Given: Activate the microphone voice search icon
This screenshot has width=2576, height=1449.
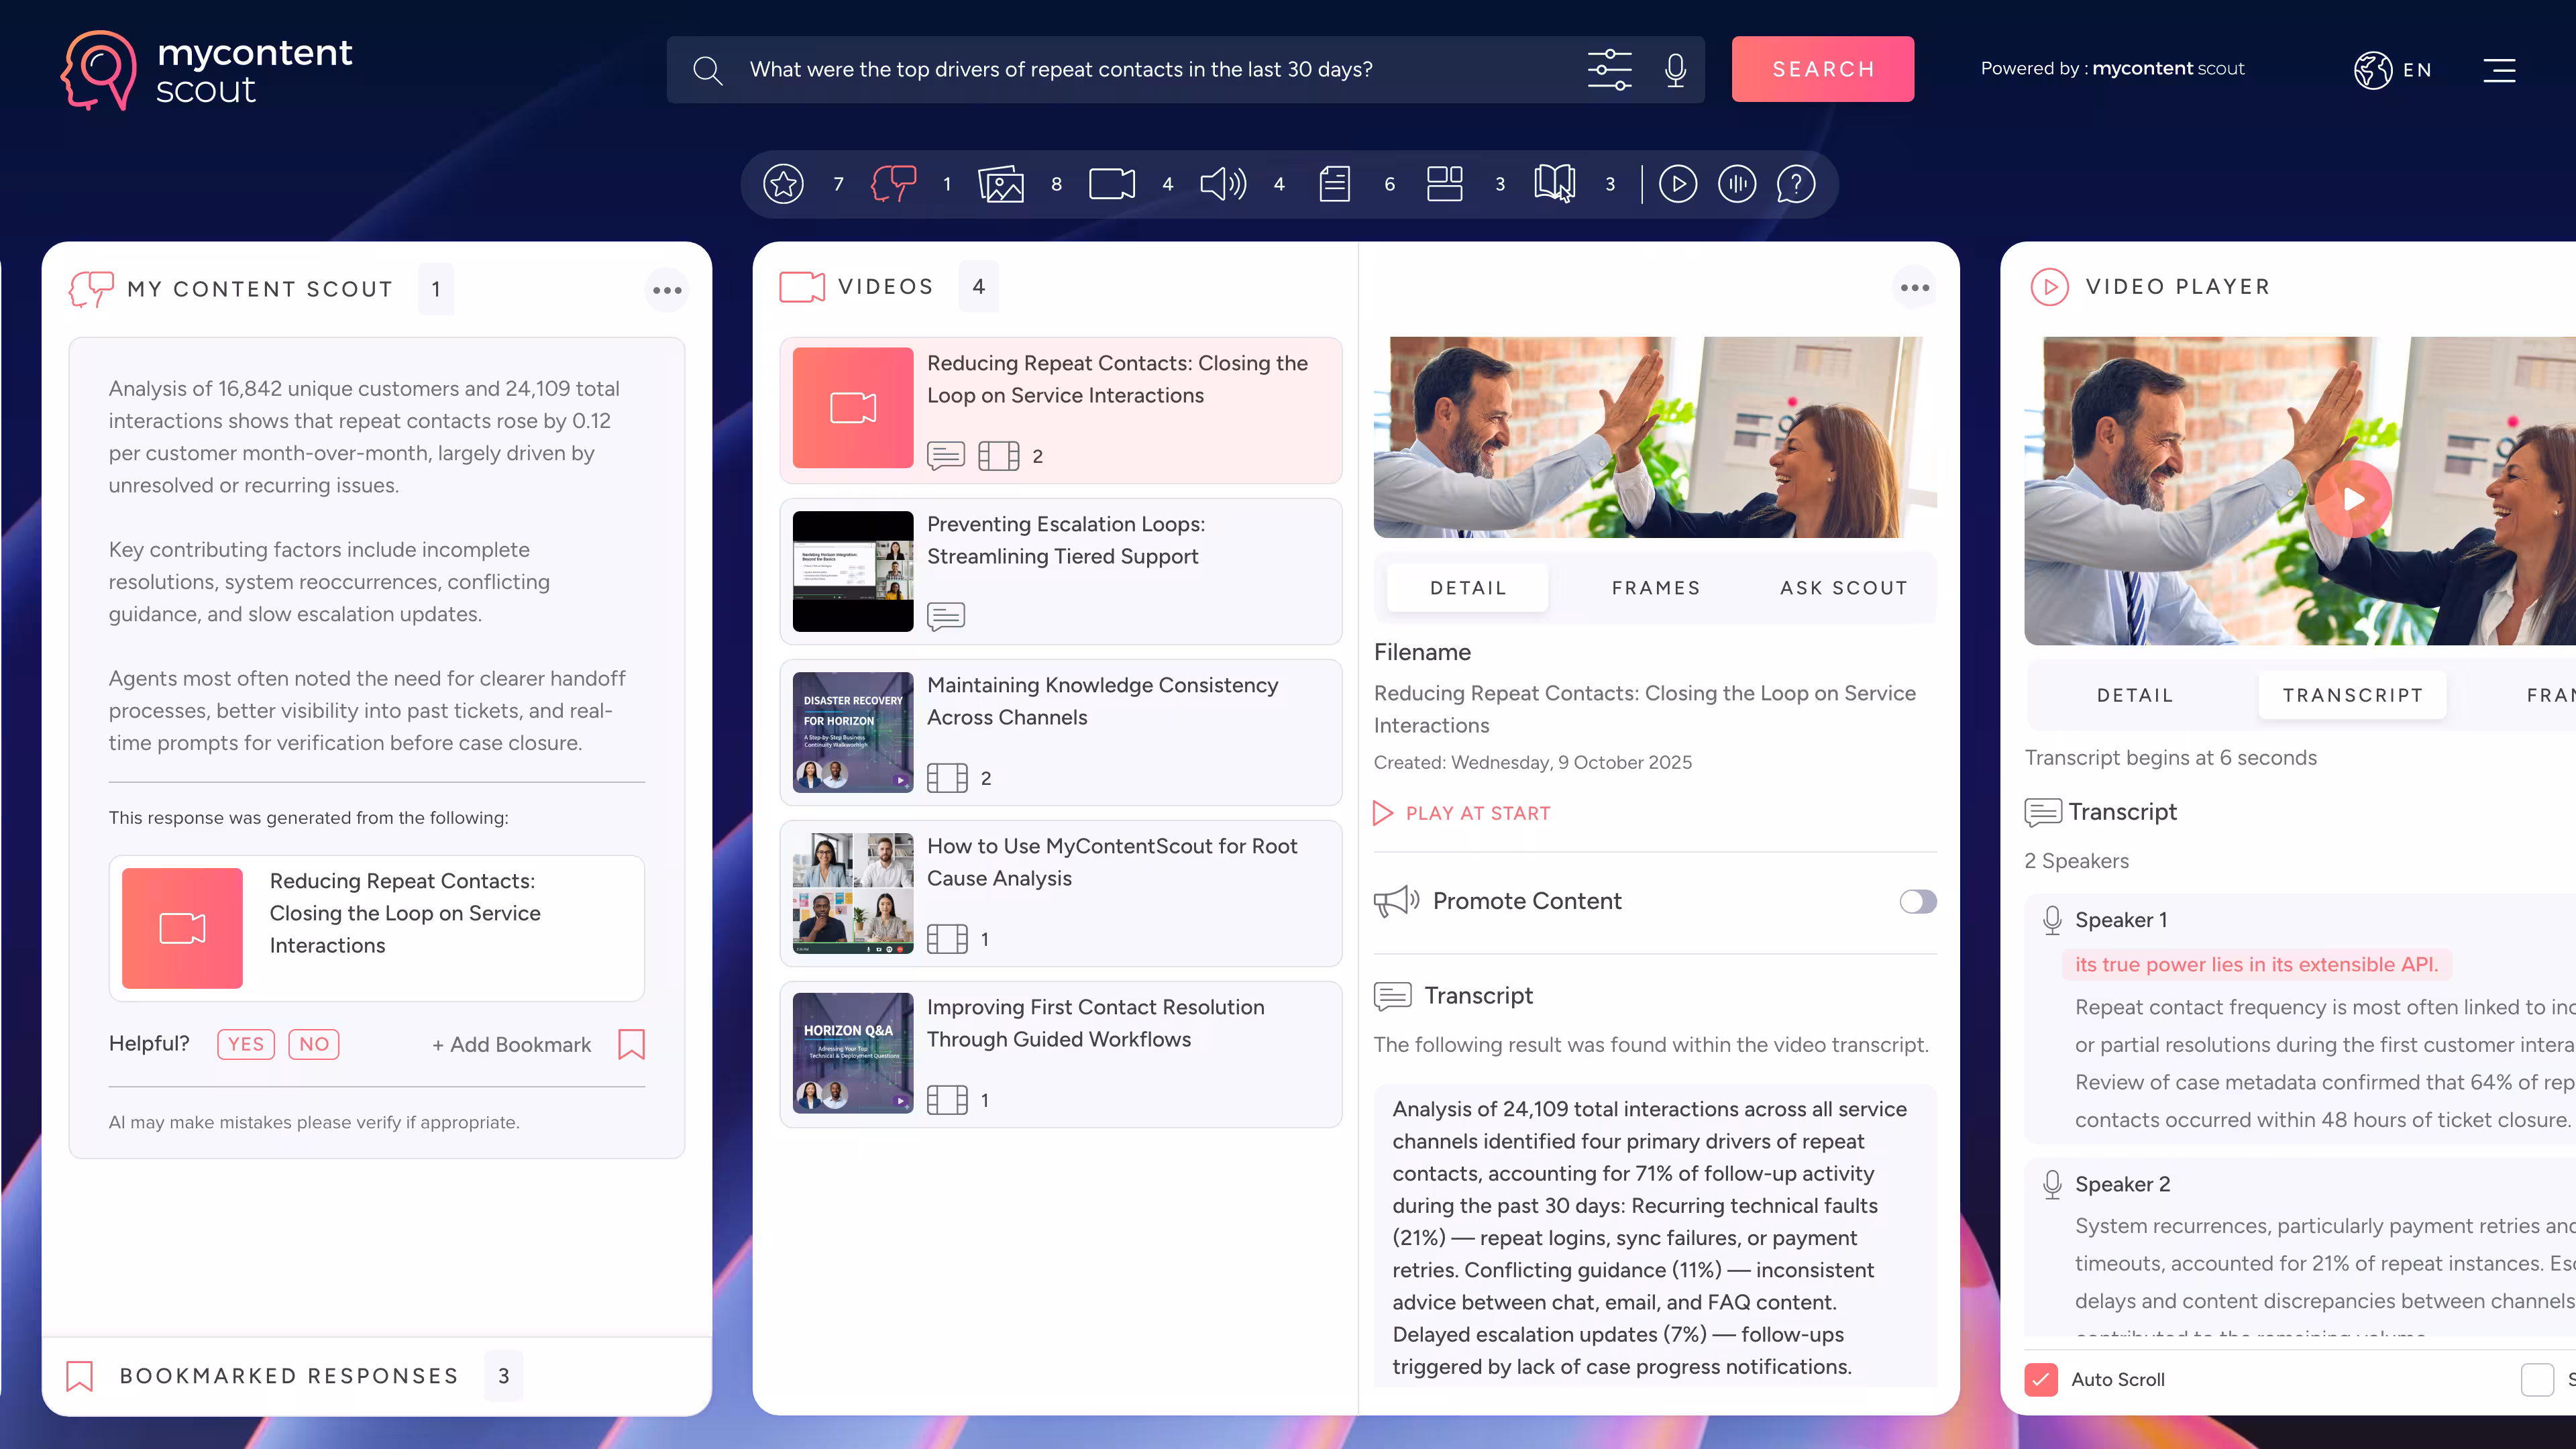Looking at the screenshot, I should click(1676, 69).
